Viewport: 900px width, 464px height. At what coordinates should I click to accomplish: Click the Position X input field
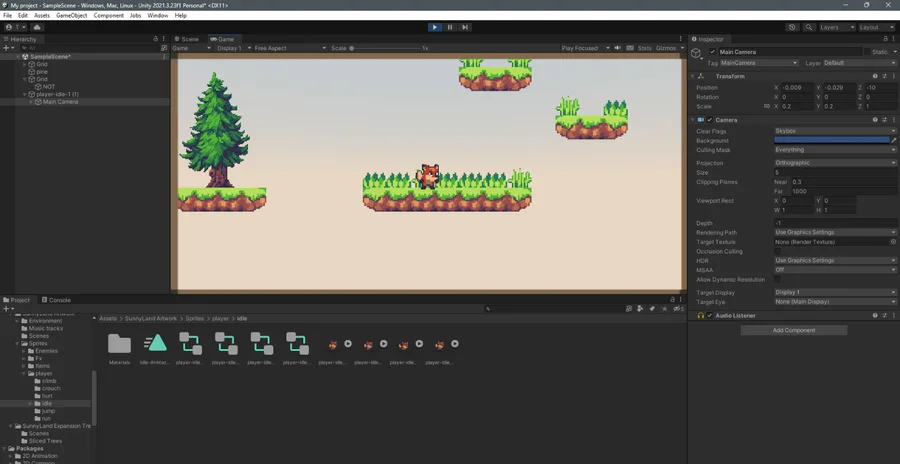(x=797, y=88)
